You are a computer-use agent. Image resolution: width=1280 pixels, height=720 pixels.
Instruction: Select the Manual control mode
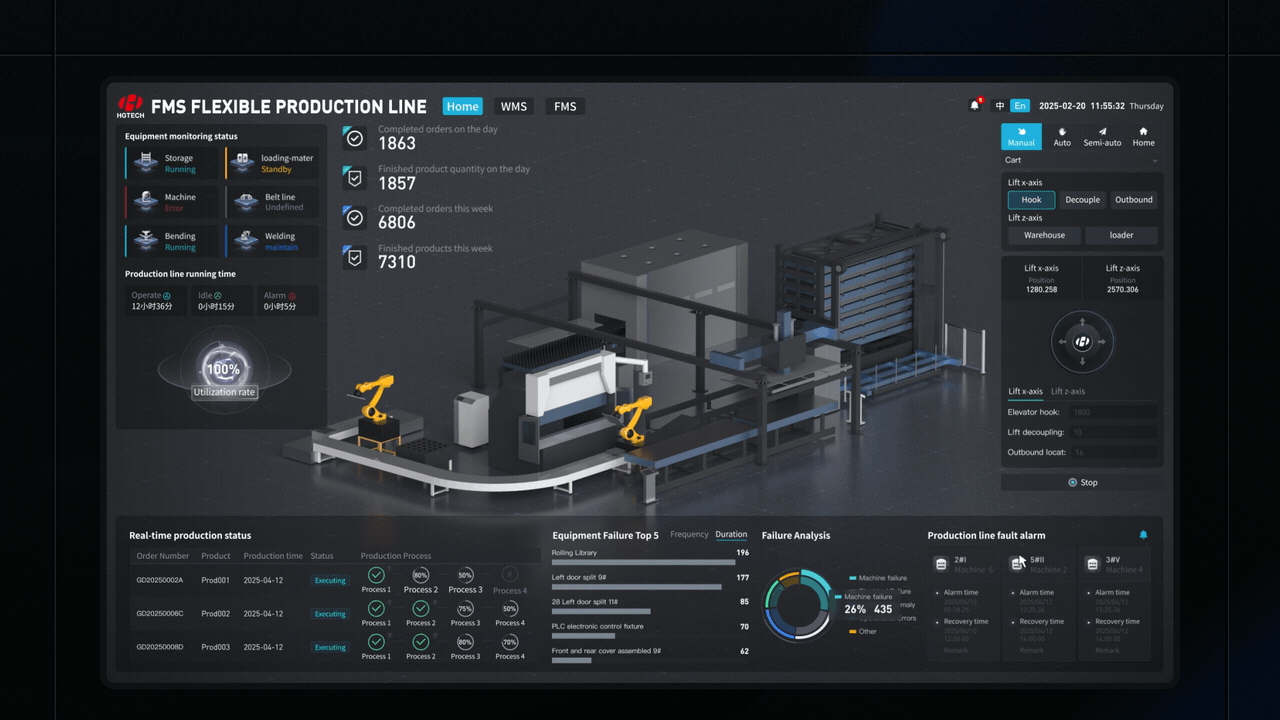[x=1021, y=136]
